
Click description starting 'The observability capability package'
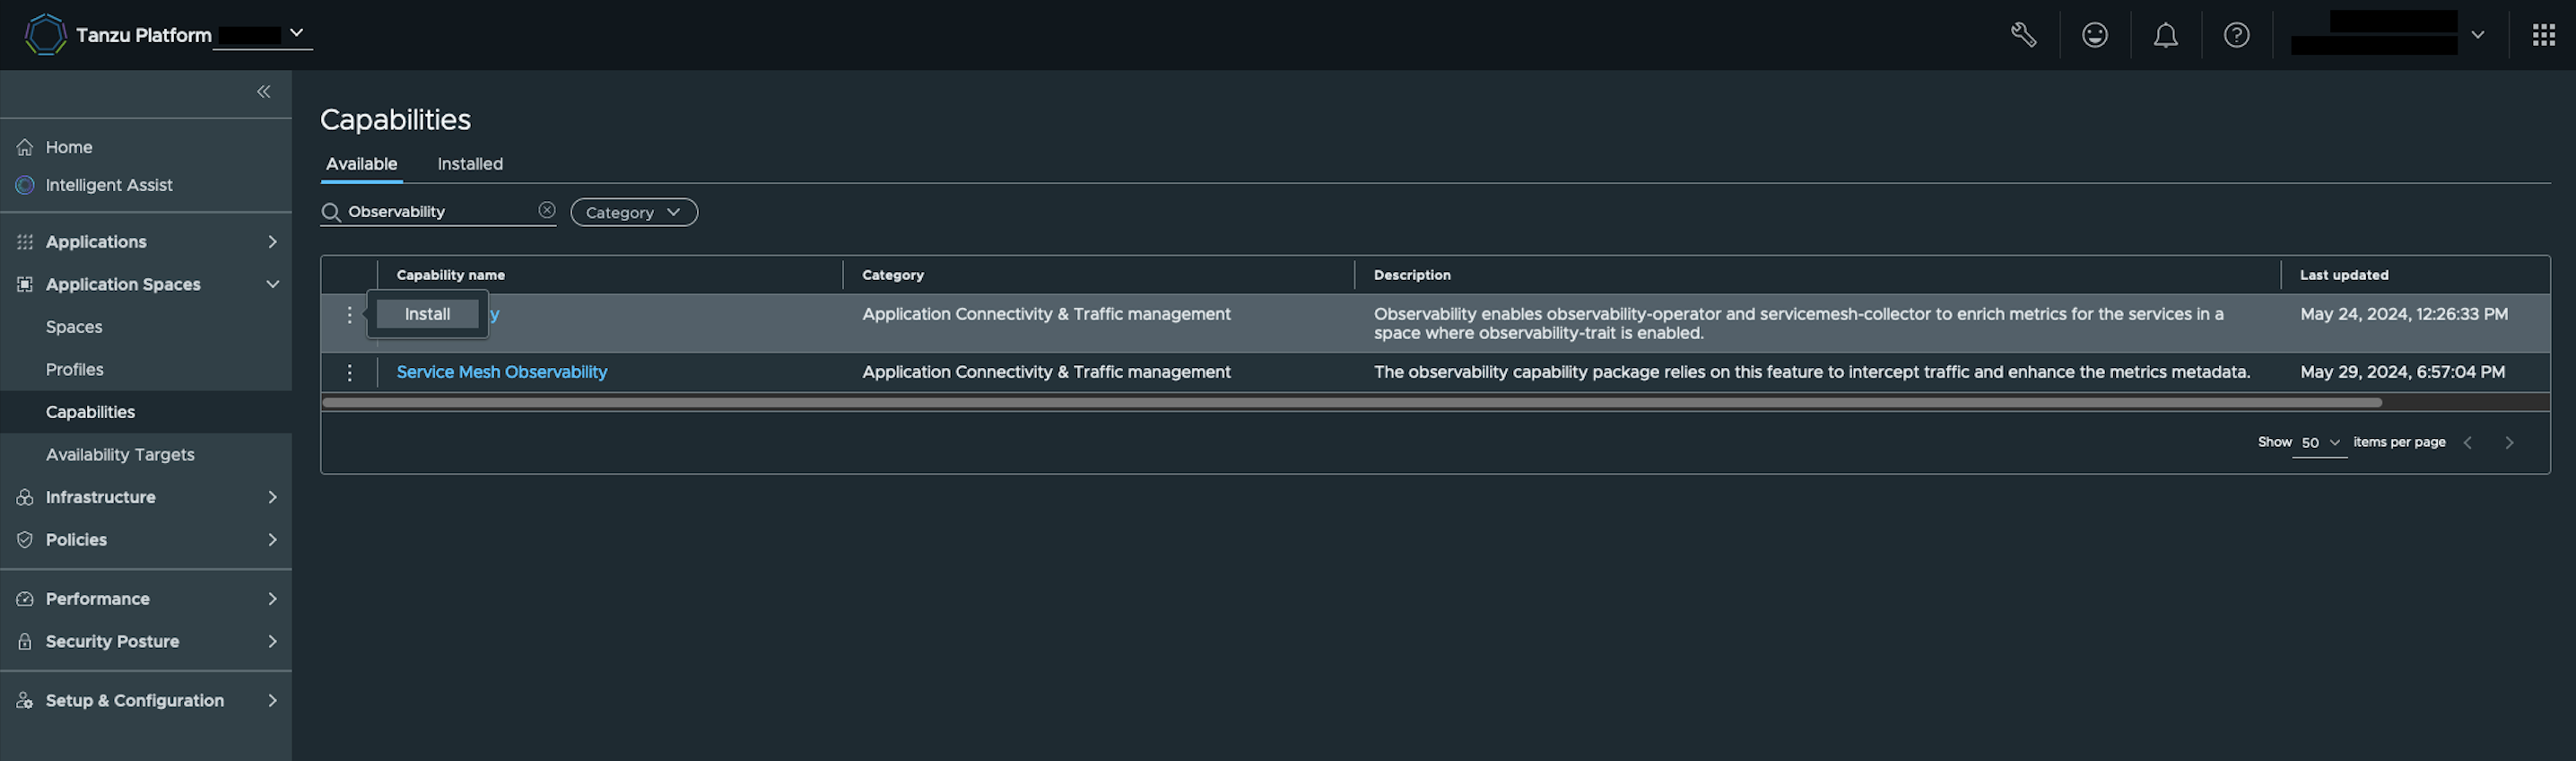coord(1811,372)
